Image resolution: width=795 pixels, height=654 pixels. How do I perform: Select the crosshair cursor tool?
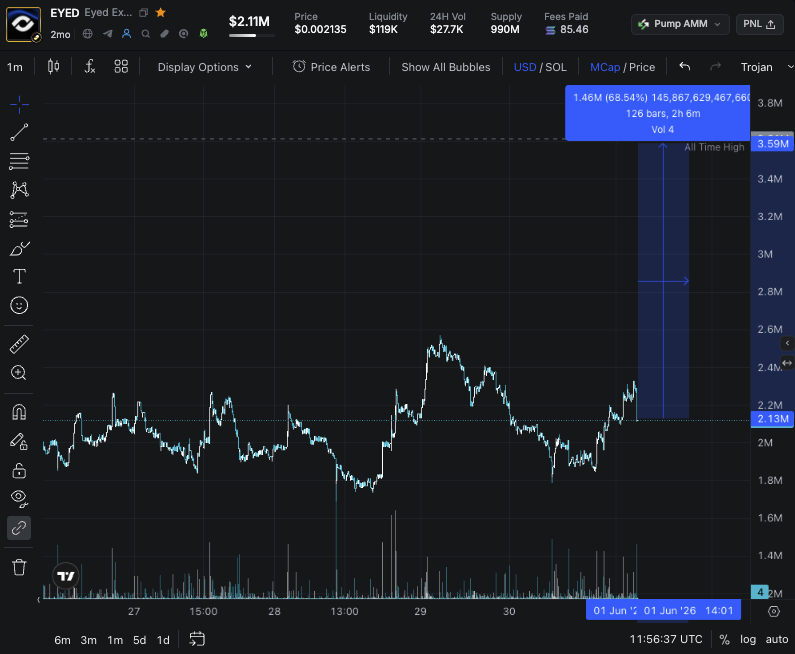click(x=19, y=104)
